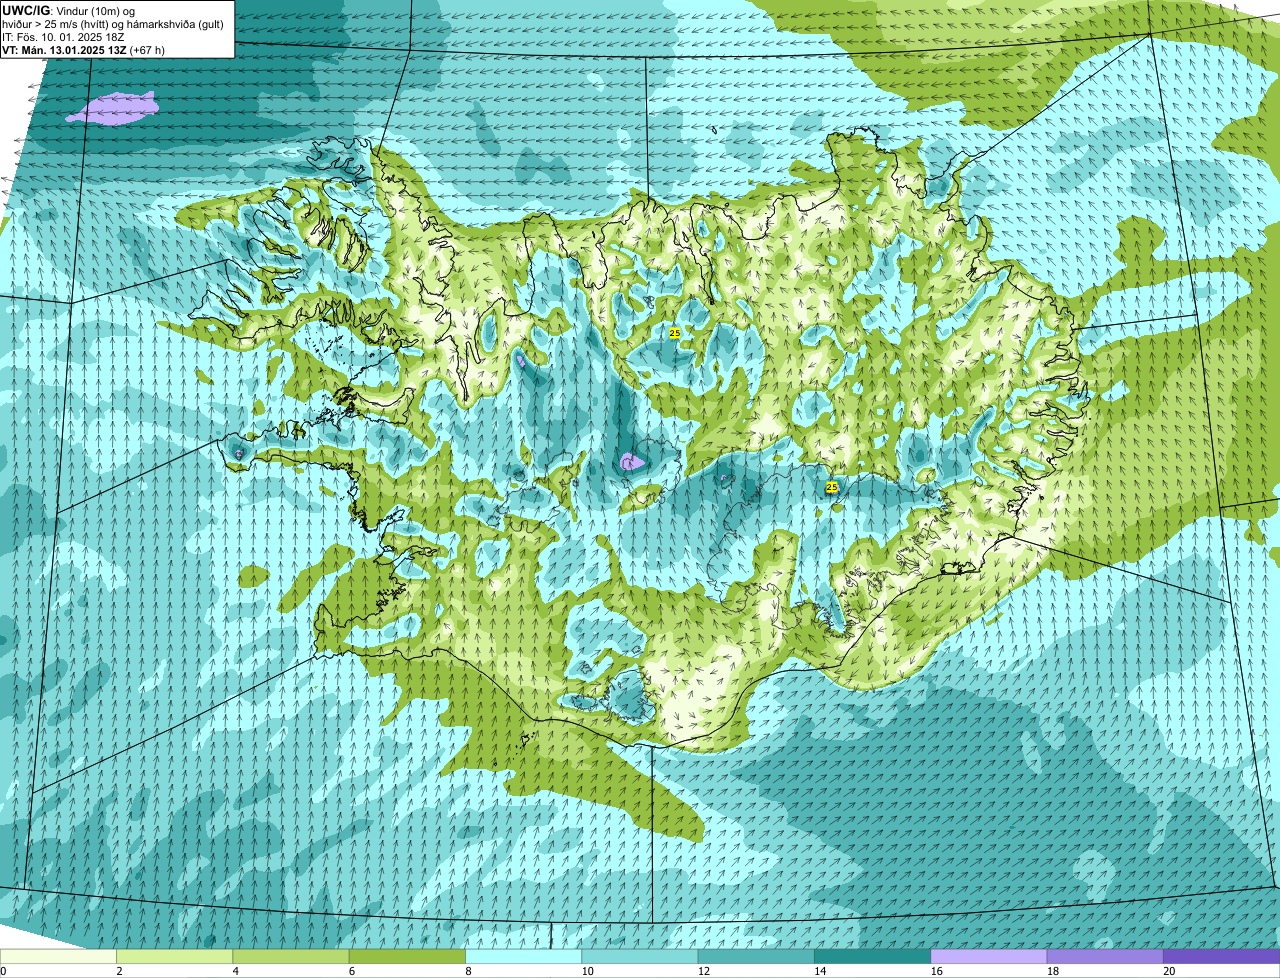Click the purple wind patch in central Iceland

(x=631, y=461)
